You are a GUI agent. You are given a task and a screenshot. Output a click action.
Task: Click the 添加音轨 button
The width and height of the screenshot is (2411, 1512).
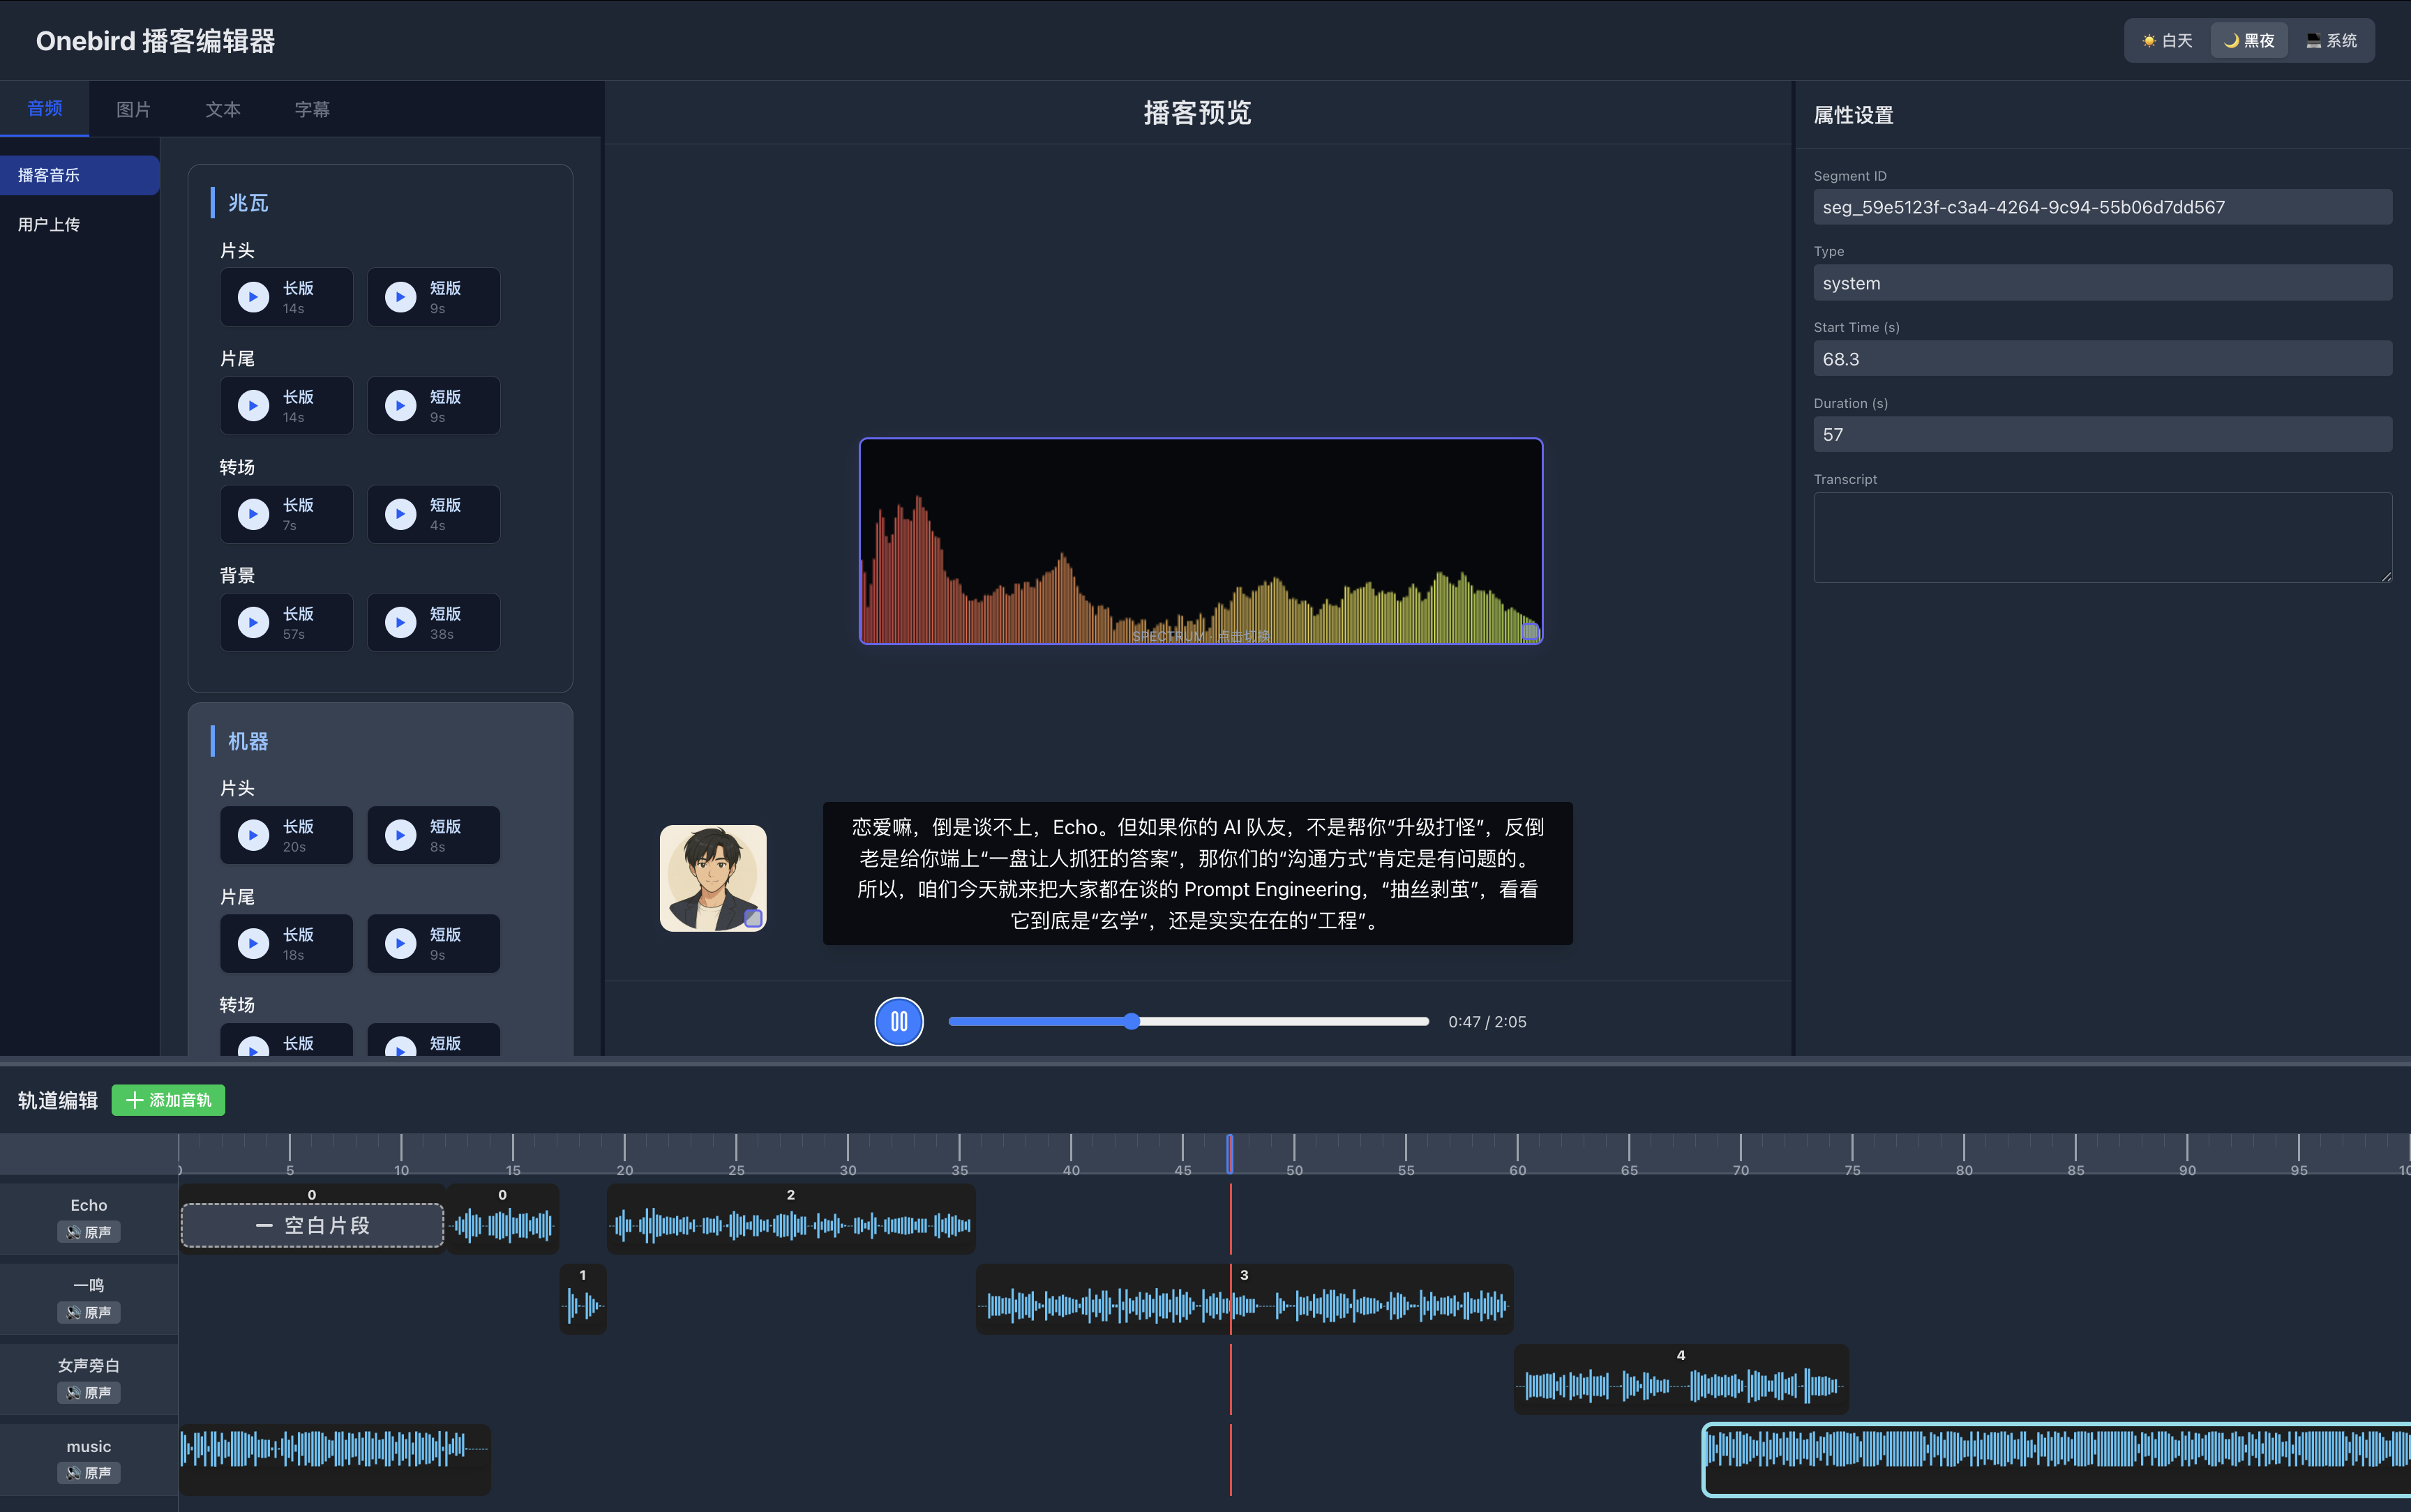pyautogui.click(x=168, y=1100)
